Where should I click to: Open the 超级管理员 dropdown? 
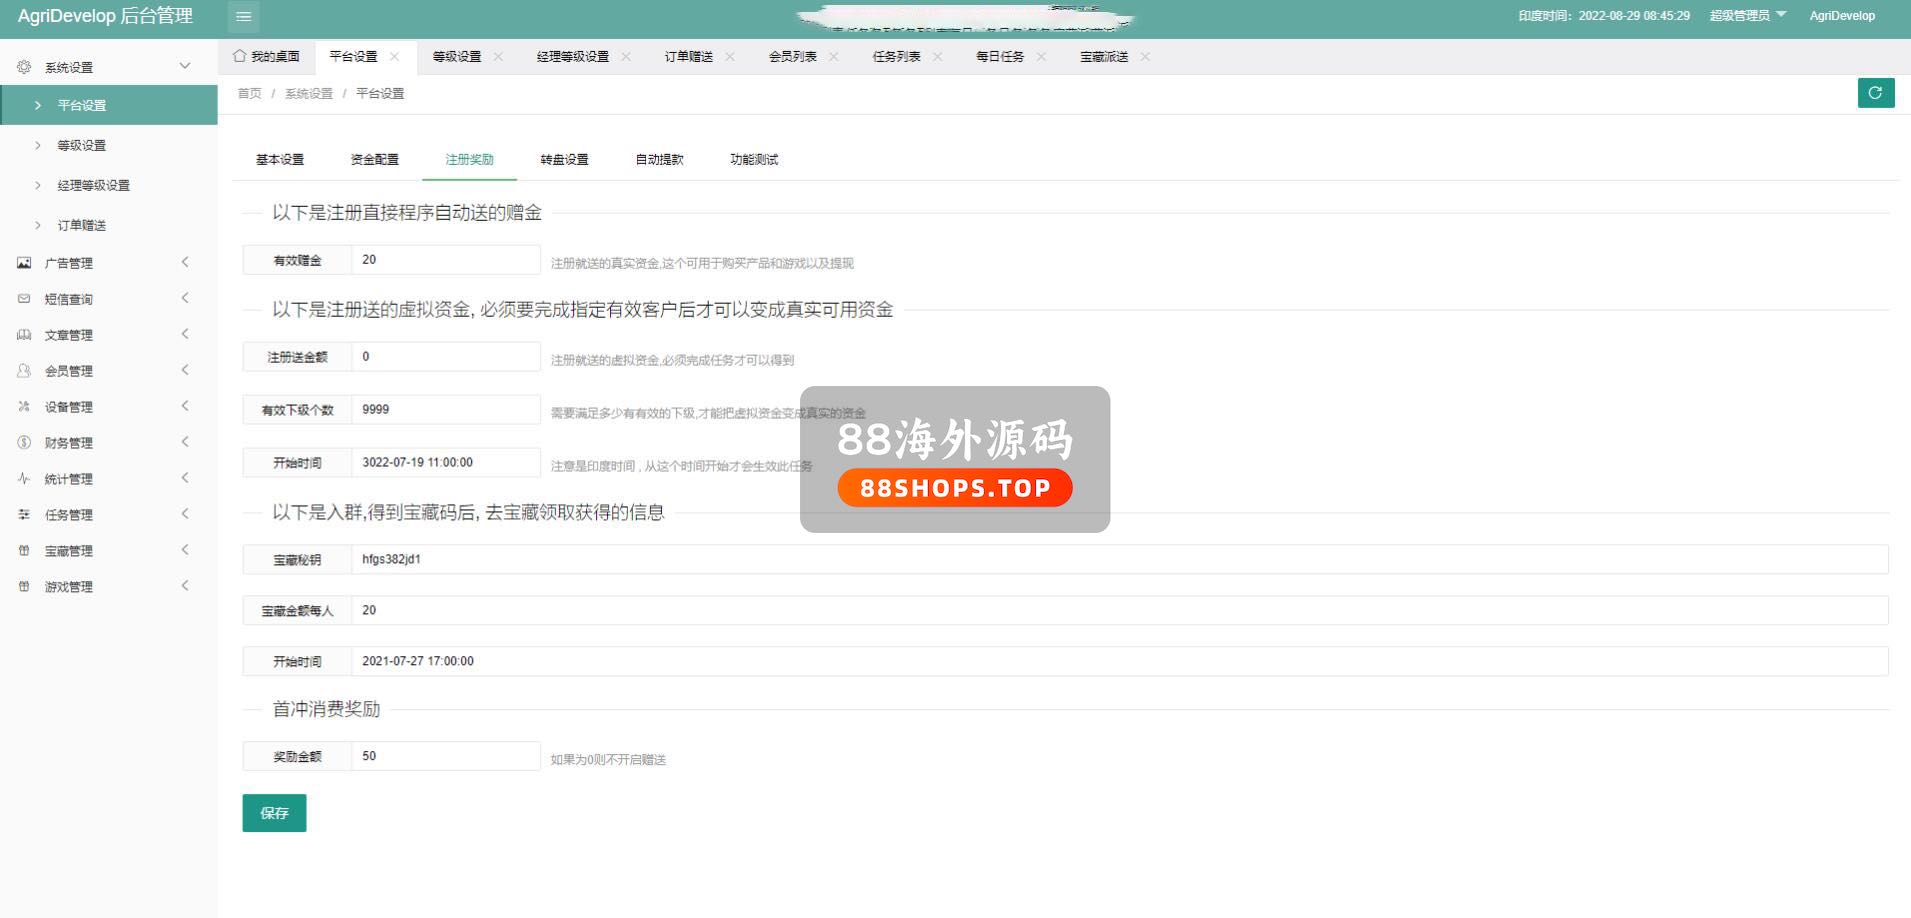(1746, 16)
